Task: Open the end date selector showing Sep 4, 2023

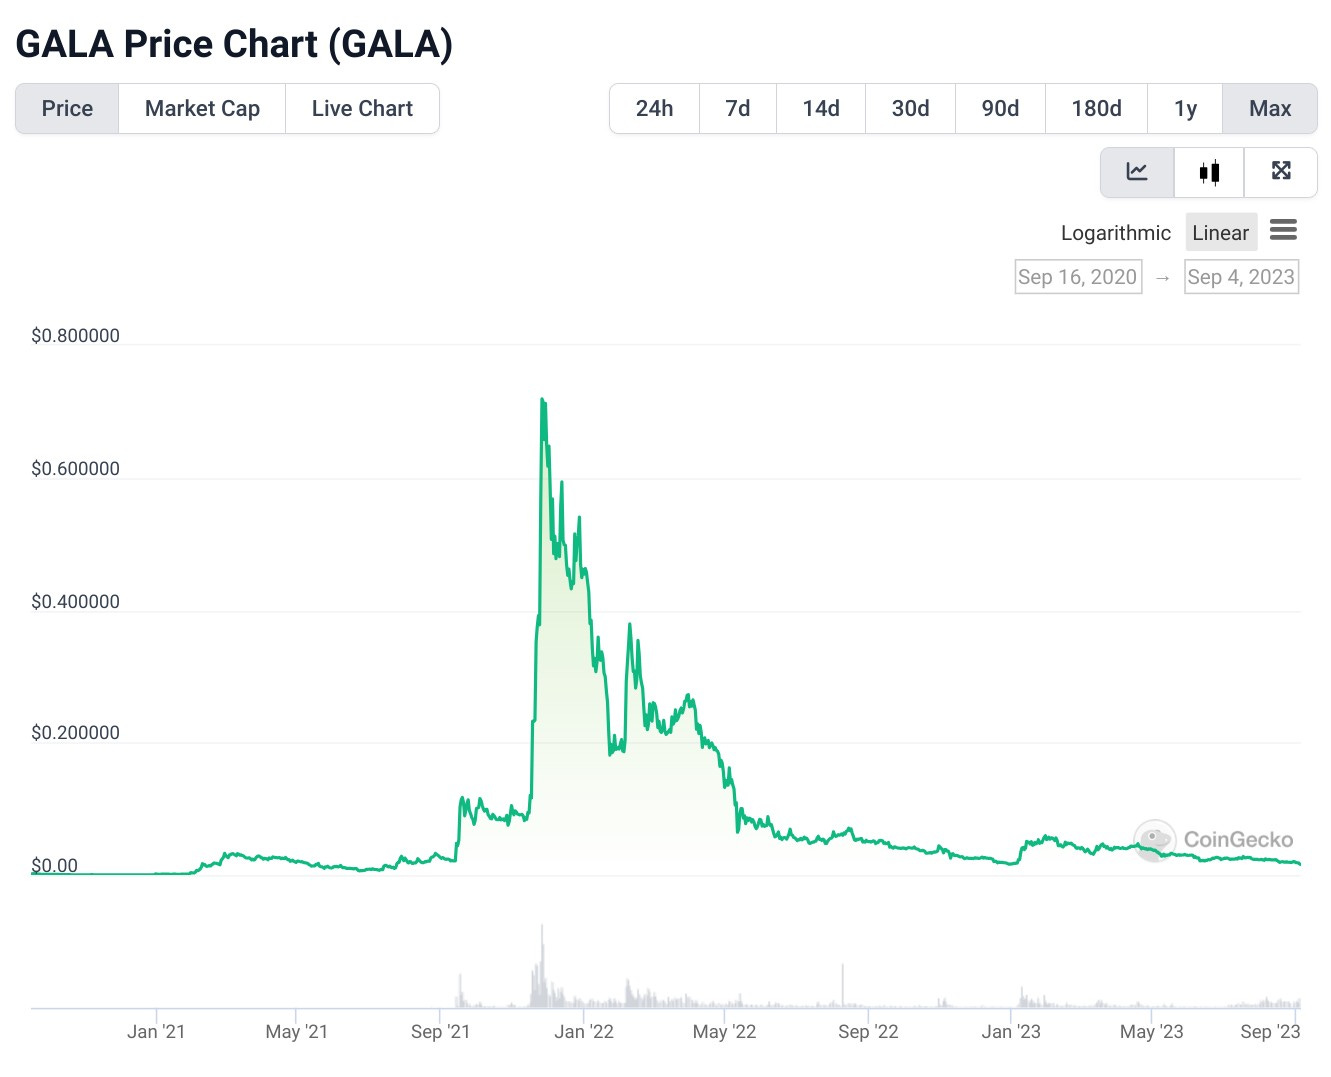Action: [x=1241, y=277]
